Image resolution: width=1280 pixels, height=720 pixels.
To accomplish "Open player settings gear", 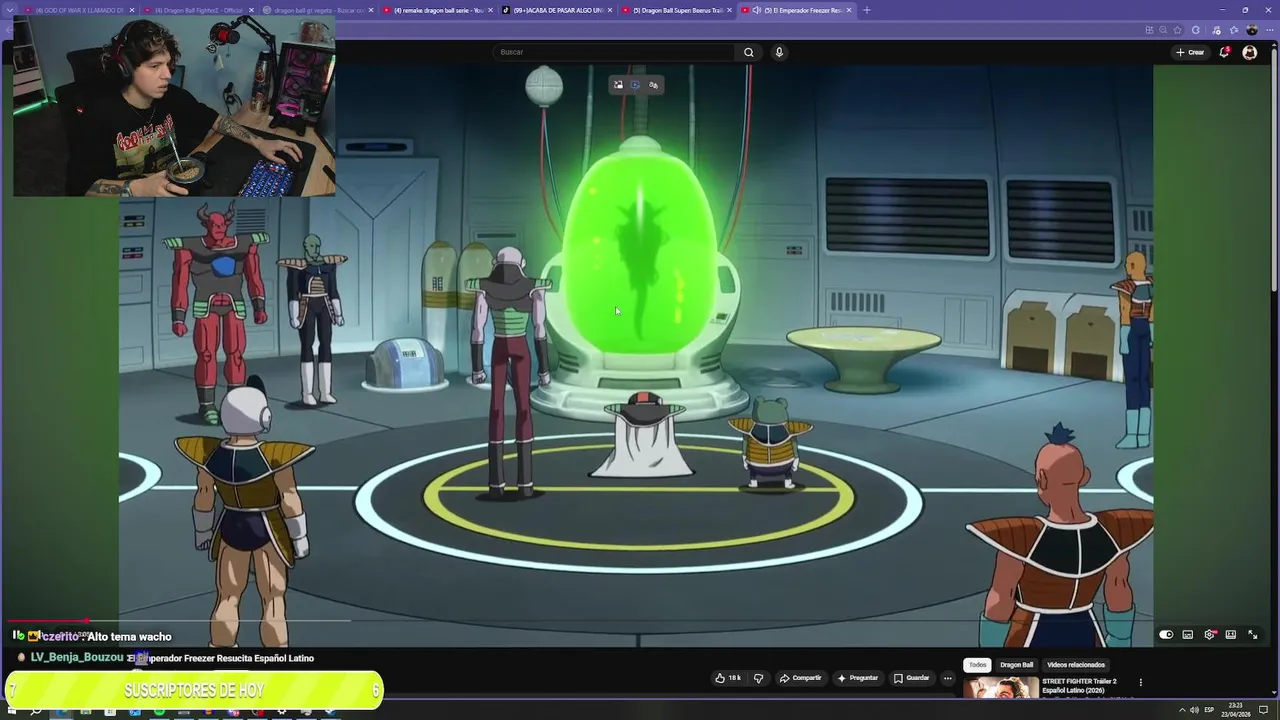I will pos(1209,635).
